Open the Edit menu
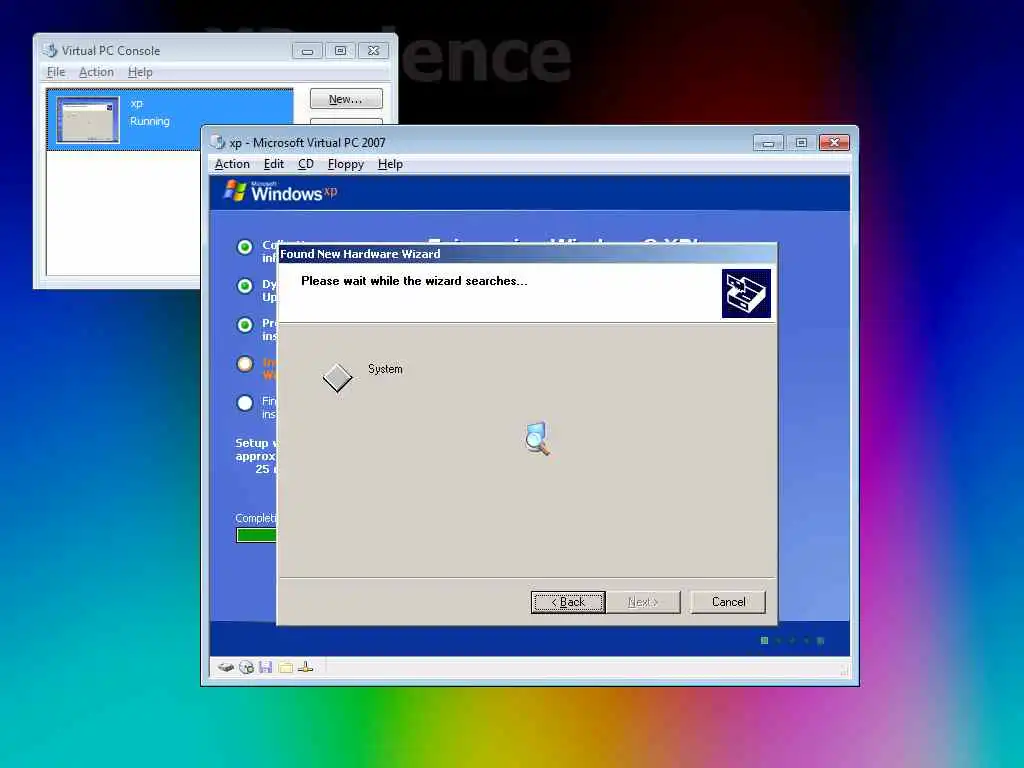 point(273,164)
